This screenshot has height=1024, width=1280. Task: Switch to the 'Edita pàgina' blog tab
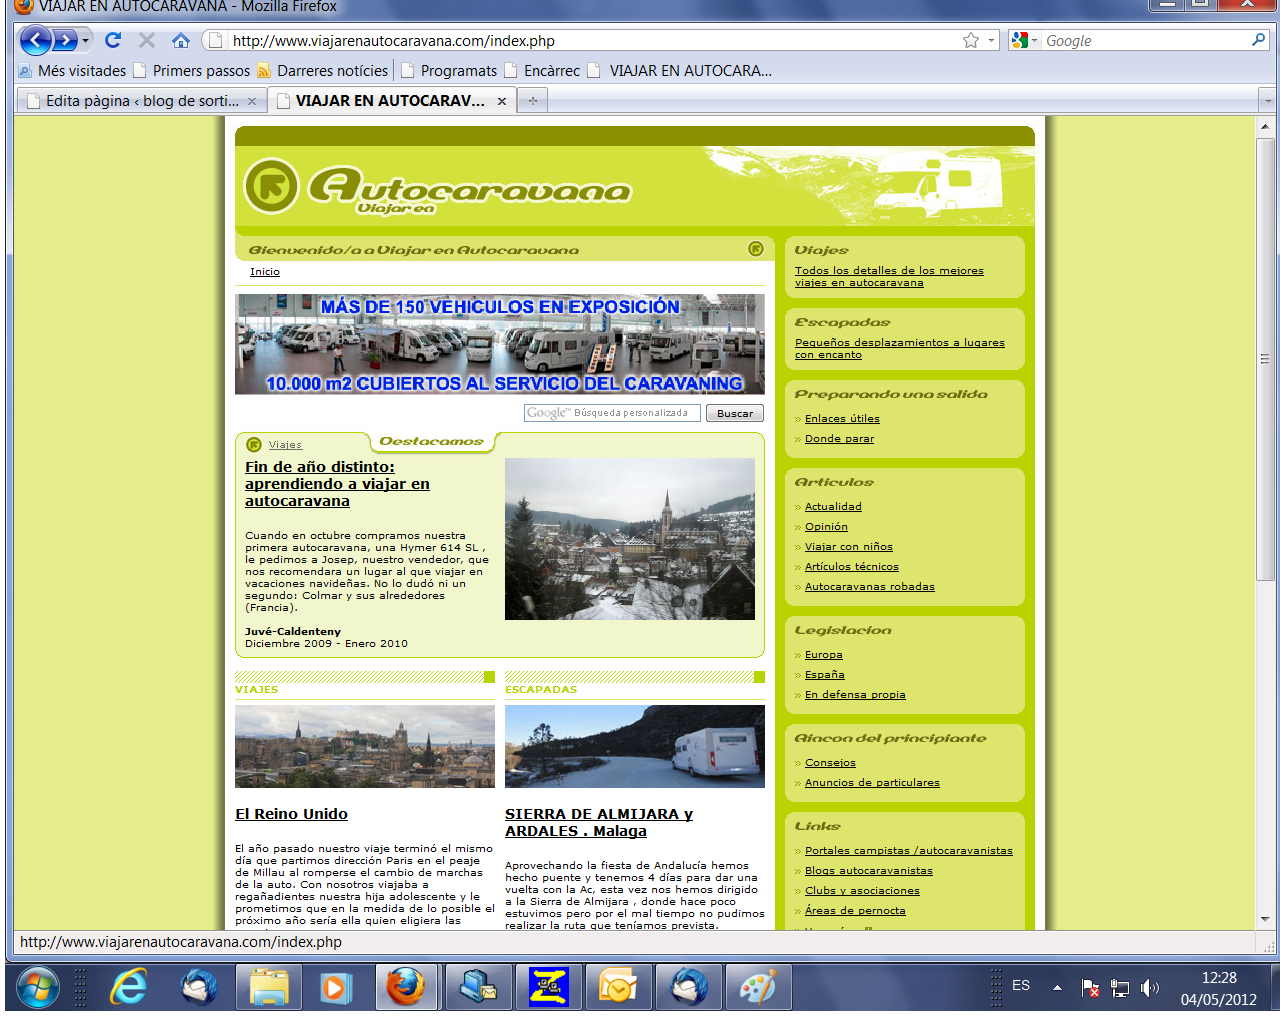click(x=140, y=100)
